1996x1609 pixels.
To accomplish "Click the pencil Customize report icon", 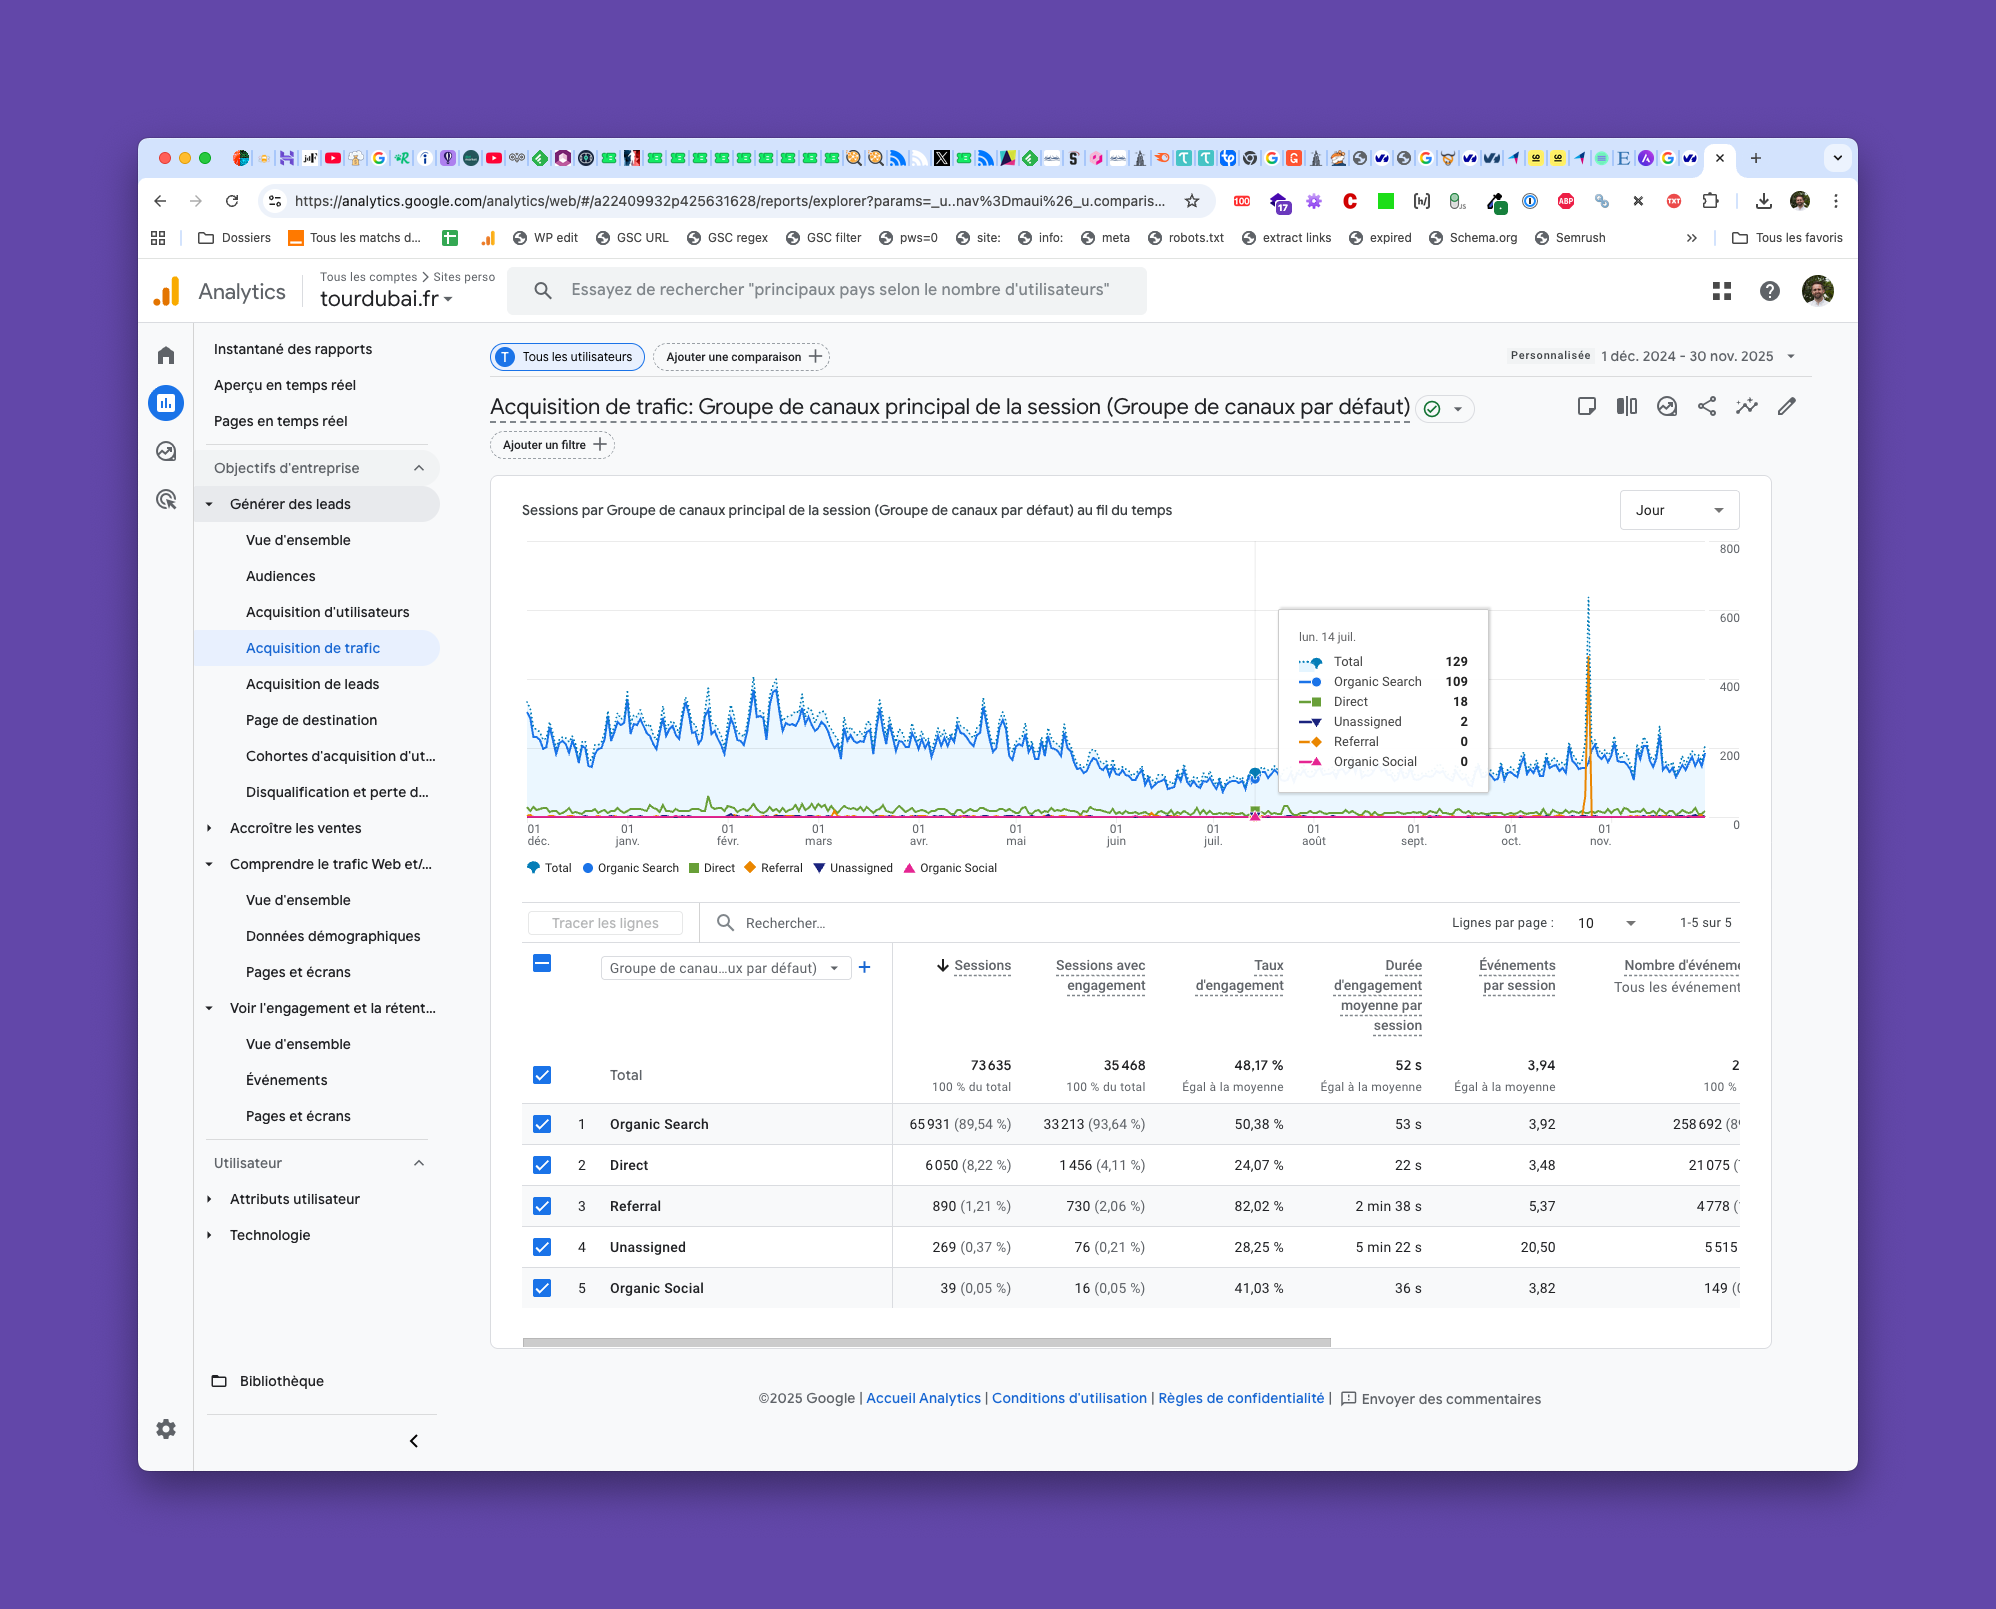I will (1787, 406).
